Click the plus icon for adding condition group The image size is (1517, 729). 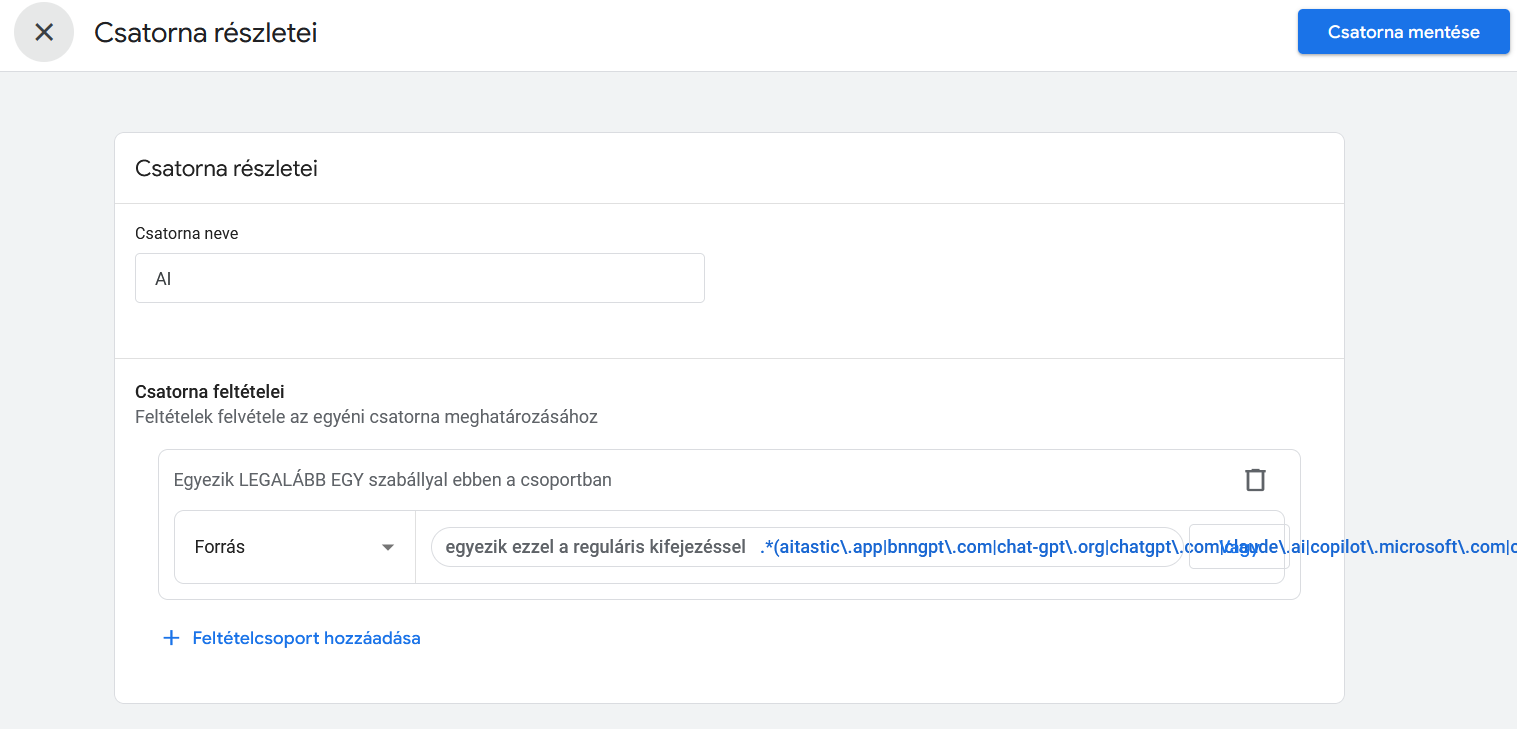(171, 638)
